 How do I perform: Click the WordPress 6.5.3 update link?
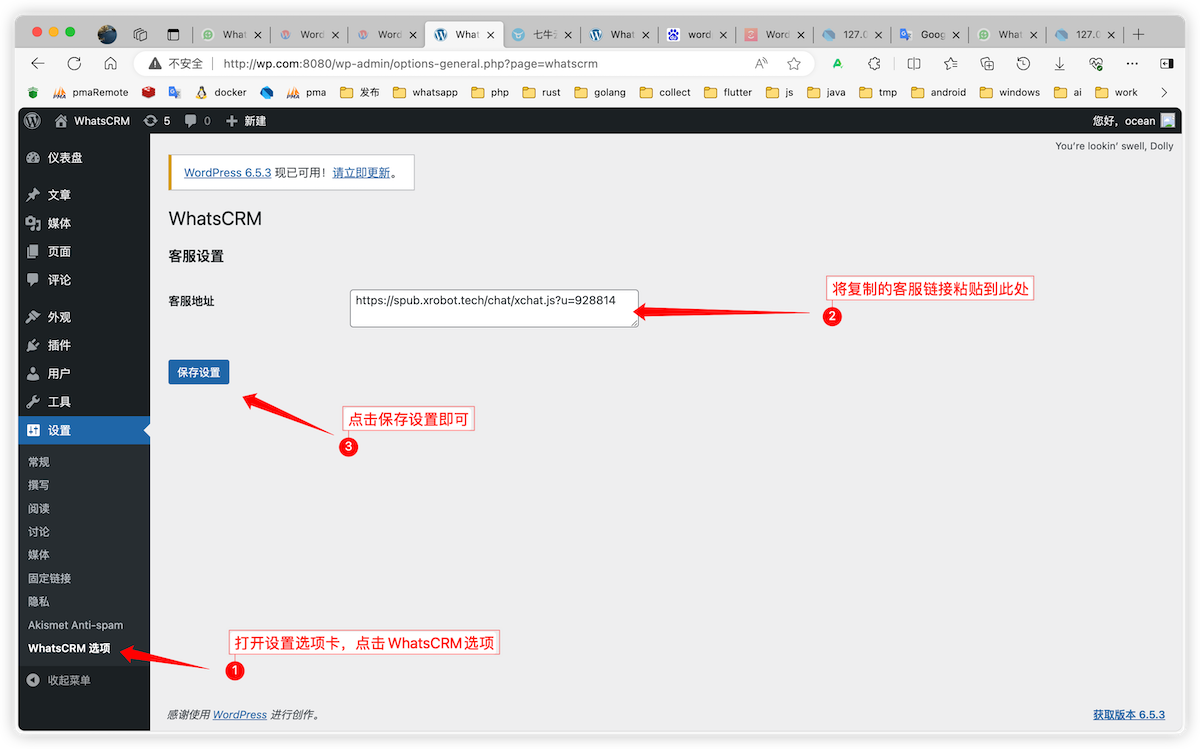click(x=228, y=172)
